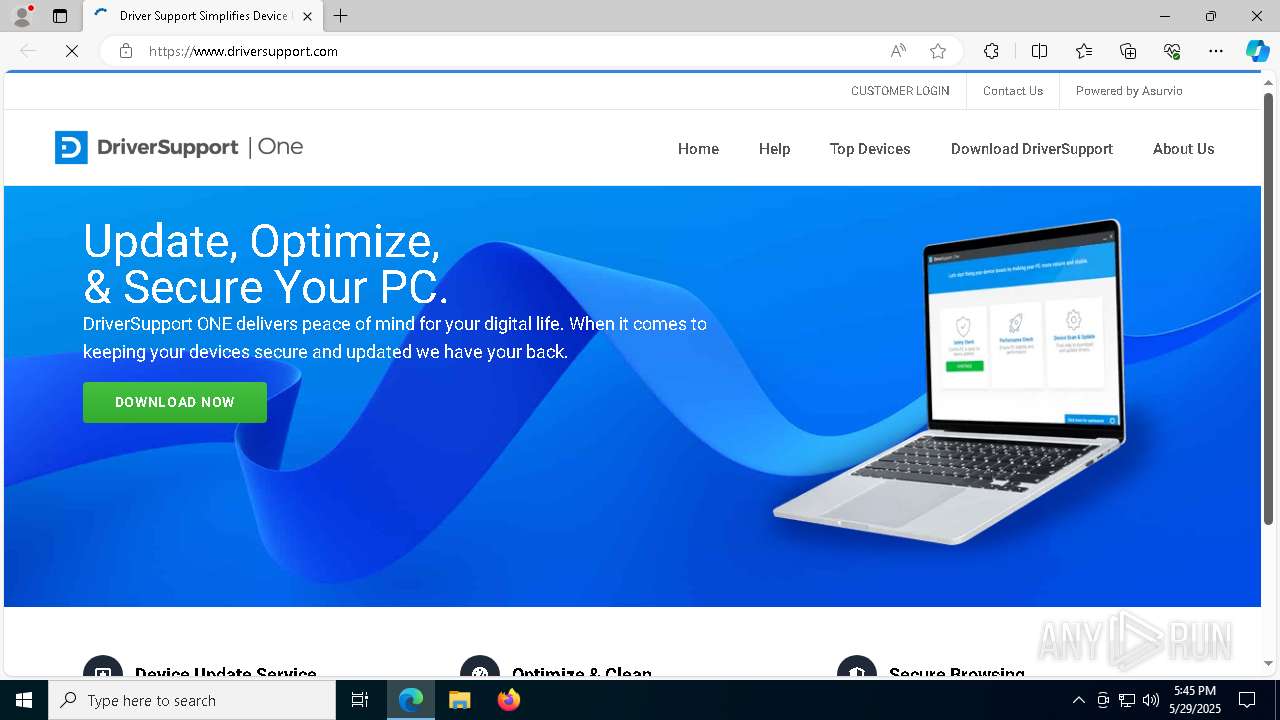Add this page to favorites star

click(937, 51)
